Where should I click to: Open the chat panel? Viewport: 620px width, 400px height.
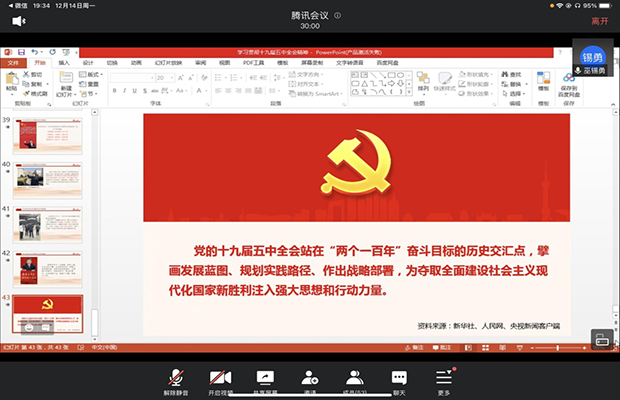click(x=399, y=378)
